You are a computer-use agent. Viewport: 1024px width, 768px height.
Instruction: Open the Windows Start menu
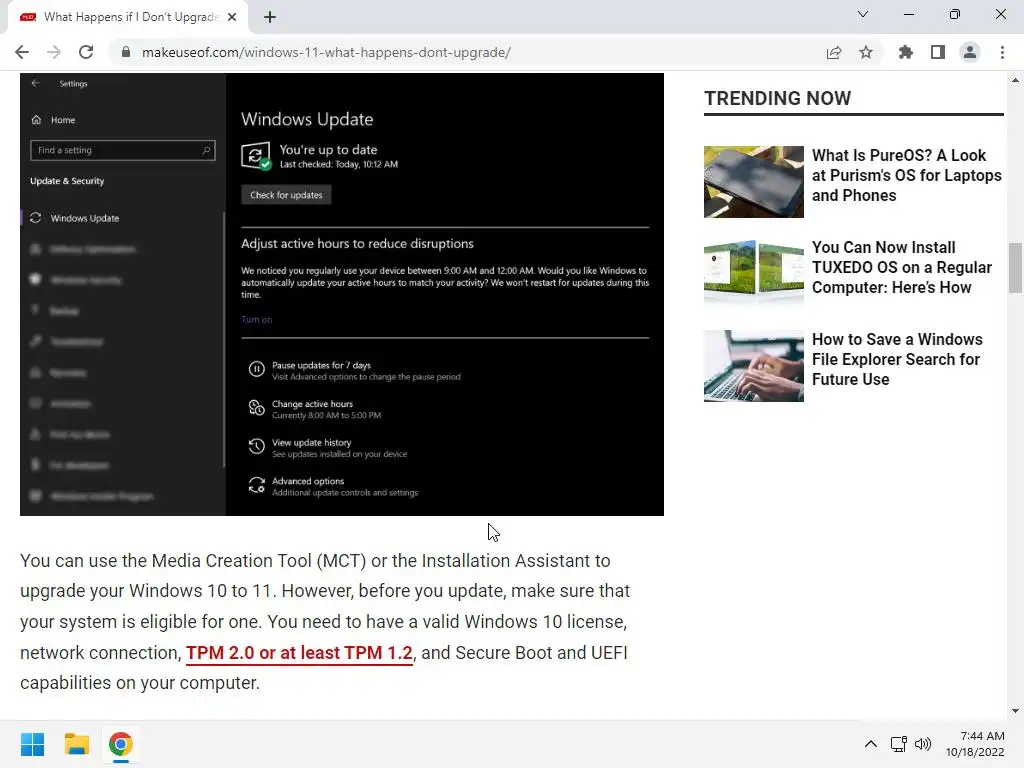coord(32,744)
